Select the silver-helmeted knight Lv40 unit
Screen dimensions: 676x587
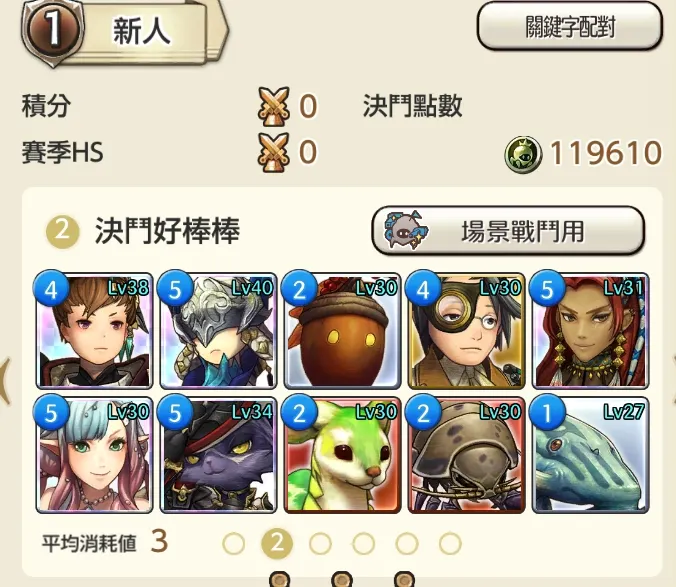(218, 330)
